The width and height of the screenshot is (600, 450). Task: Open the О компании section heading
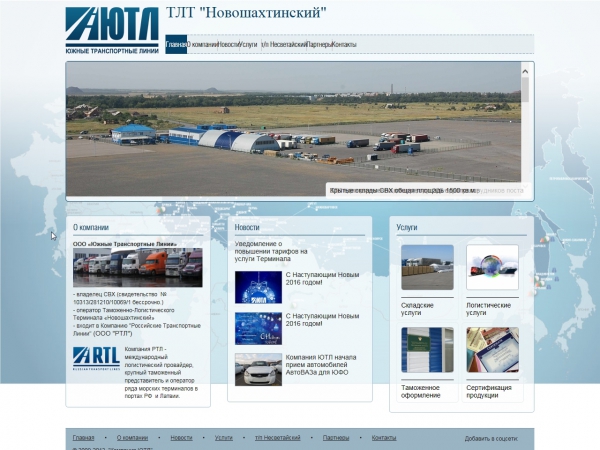tap(91, 227)
